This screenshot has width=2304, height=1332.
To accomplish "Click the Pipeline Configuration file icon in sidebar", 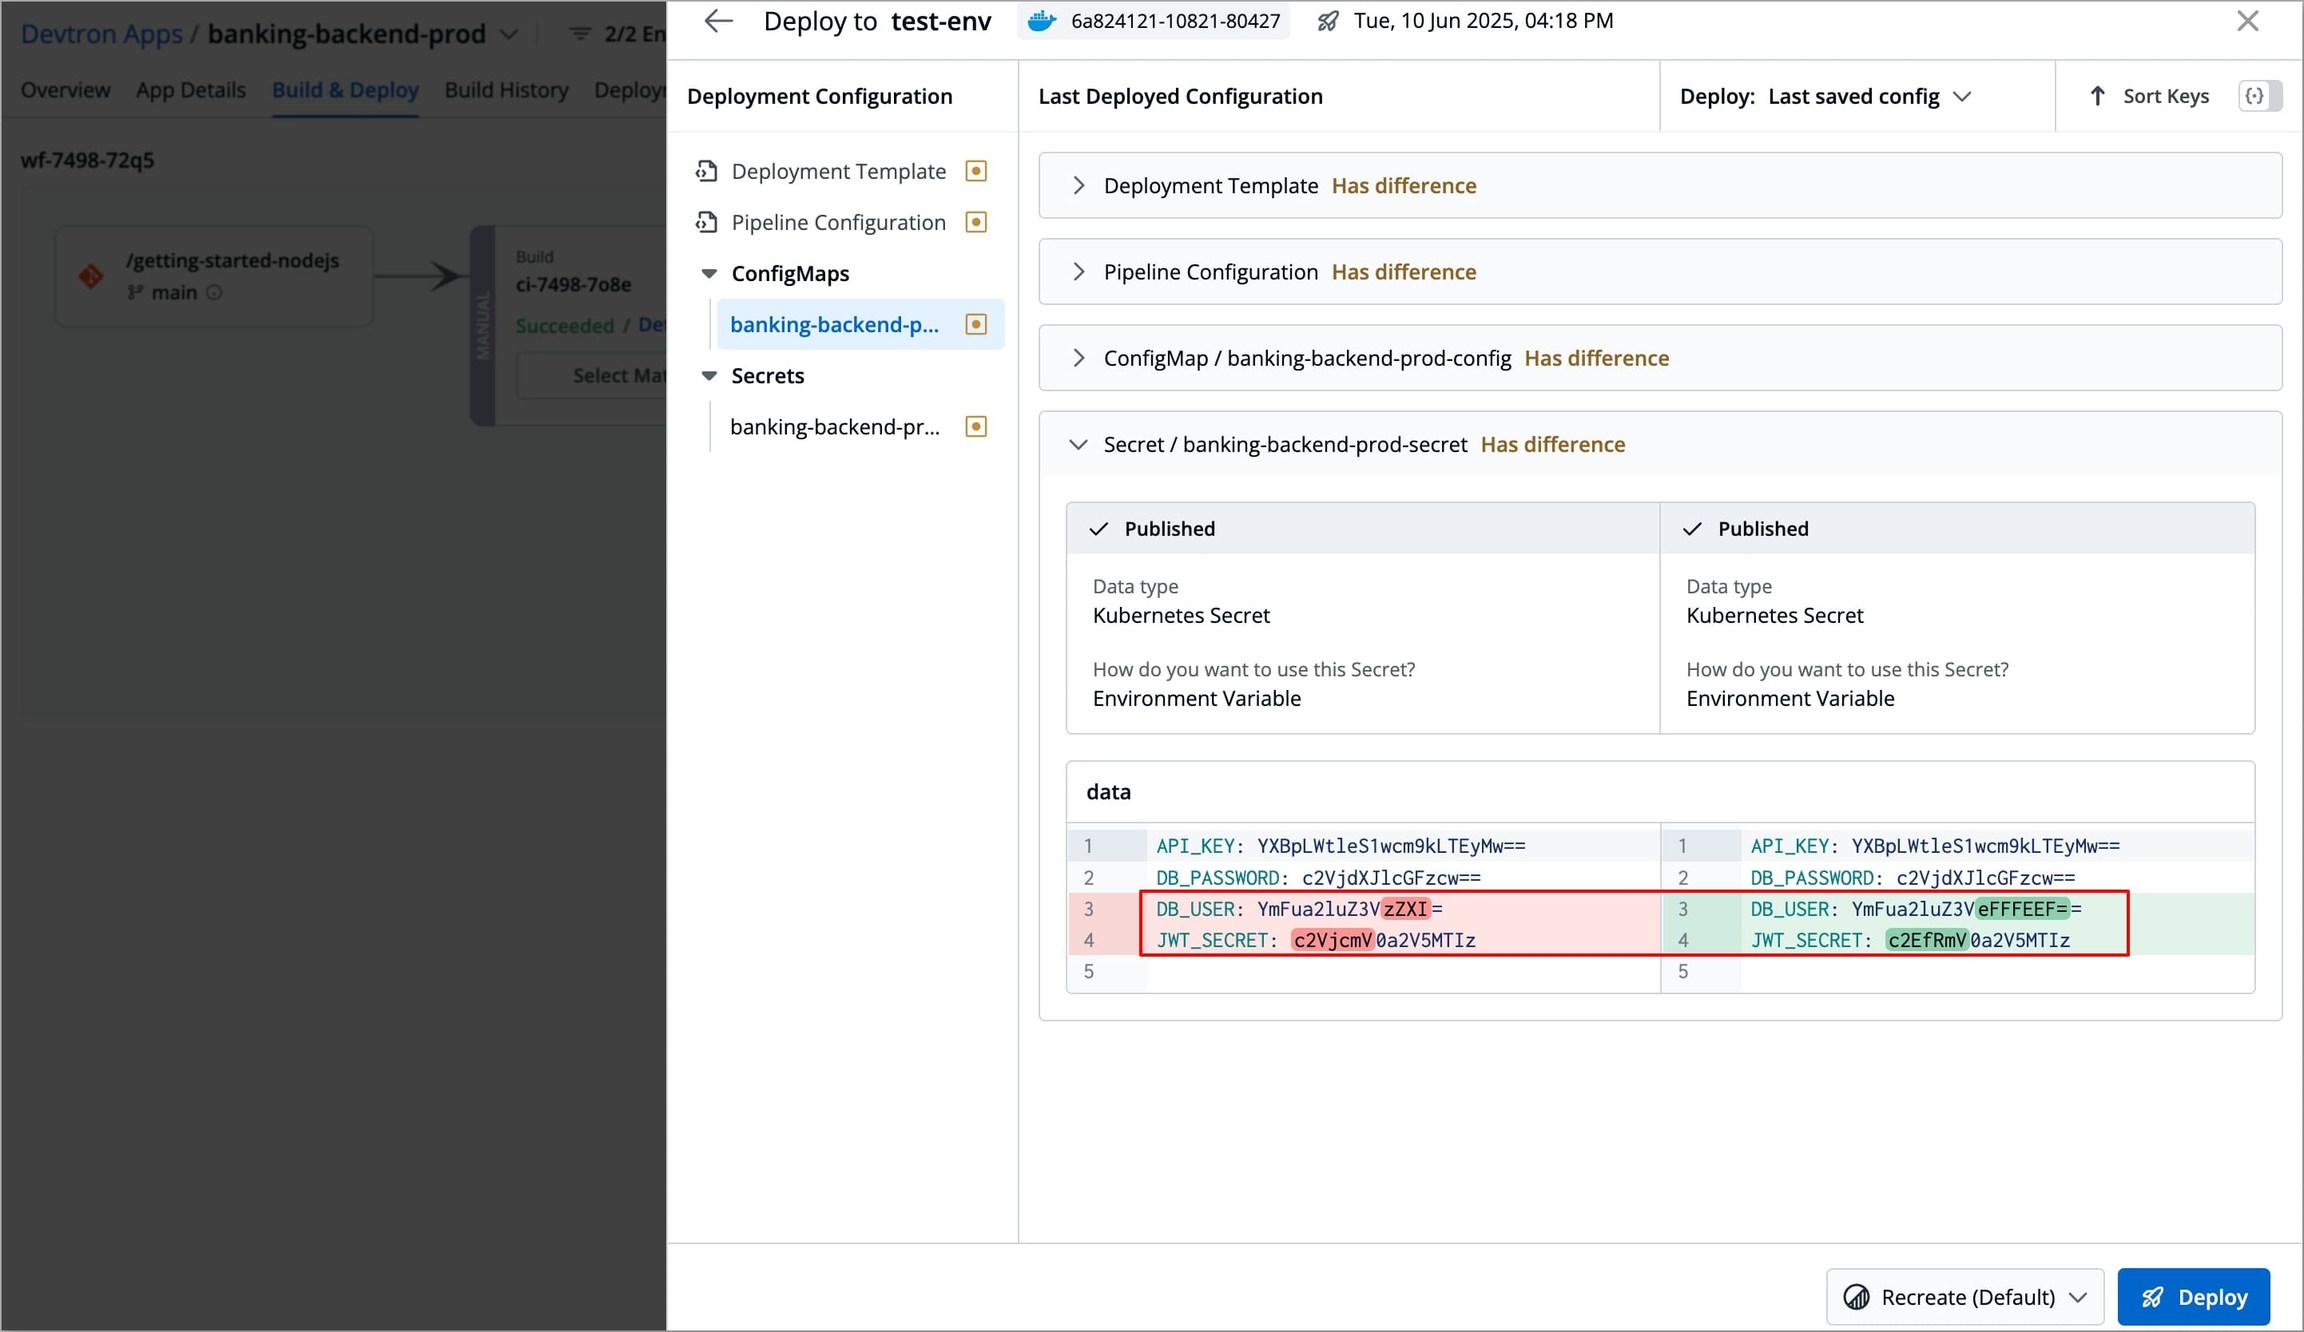I will click(x=707, y=222).
